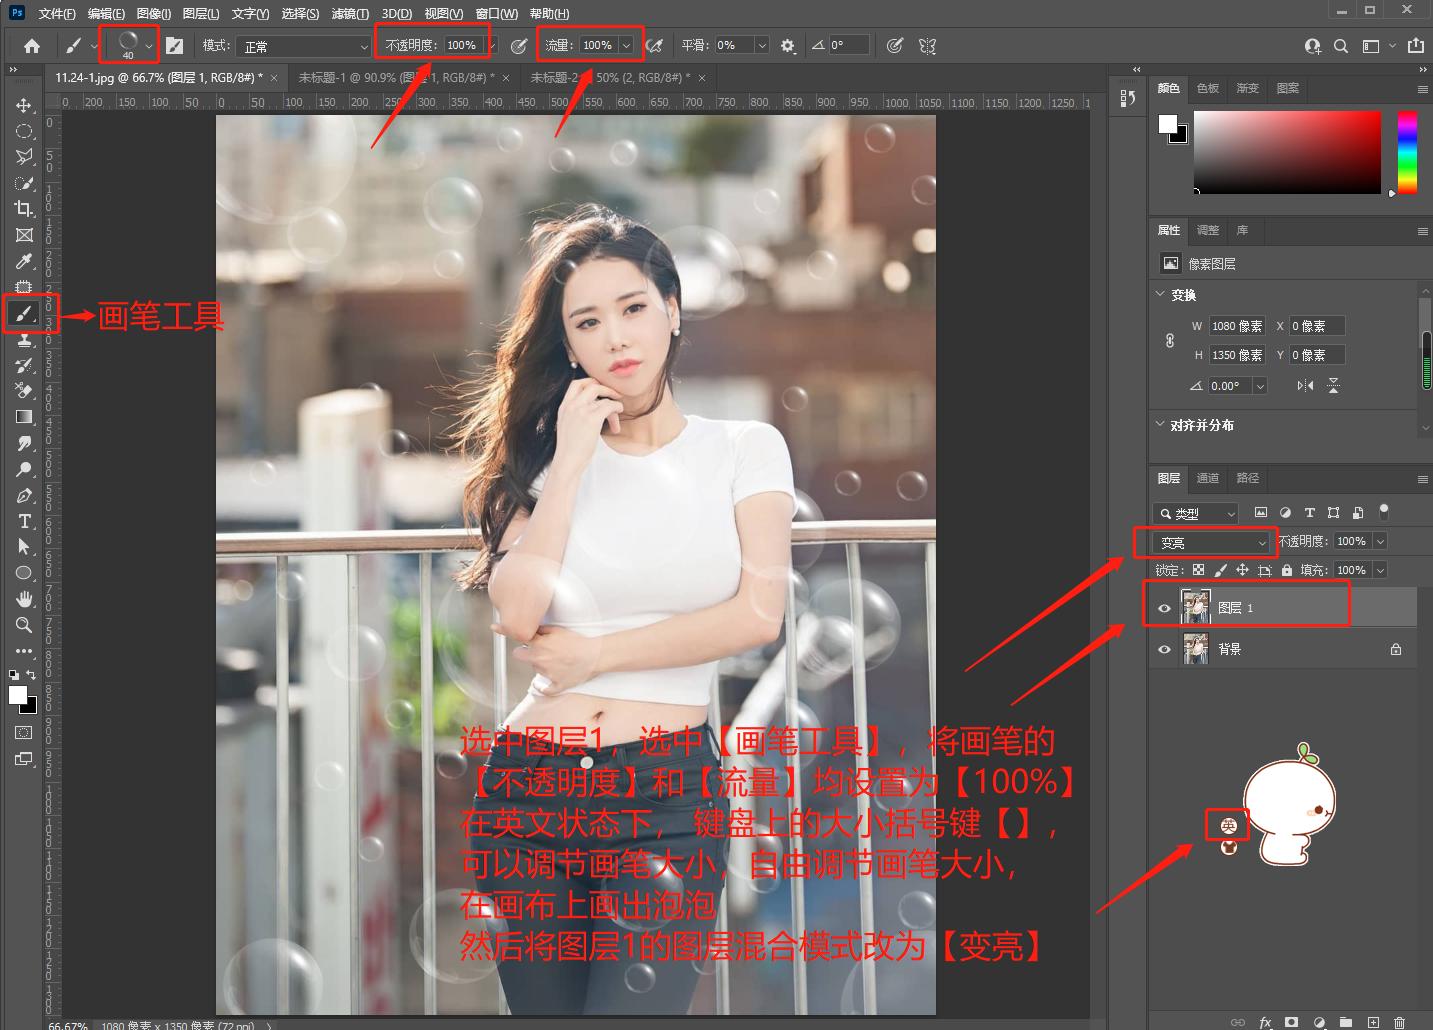The height and width of the screenshot is (1030, 1433).
Task: Select the Eyedropper tool
Action: (24, 261)
